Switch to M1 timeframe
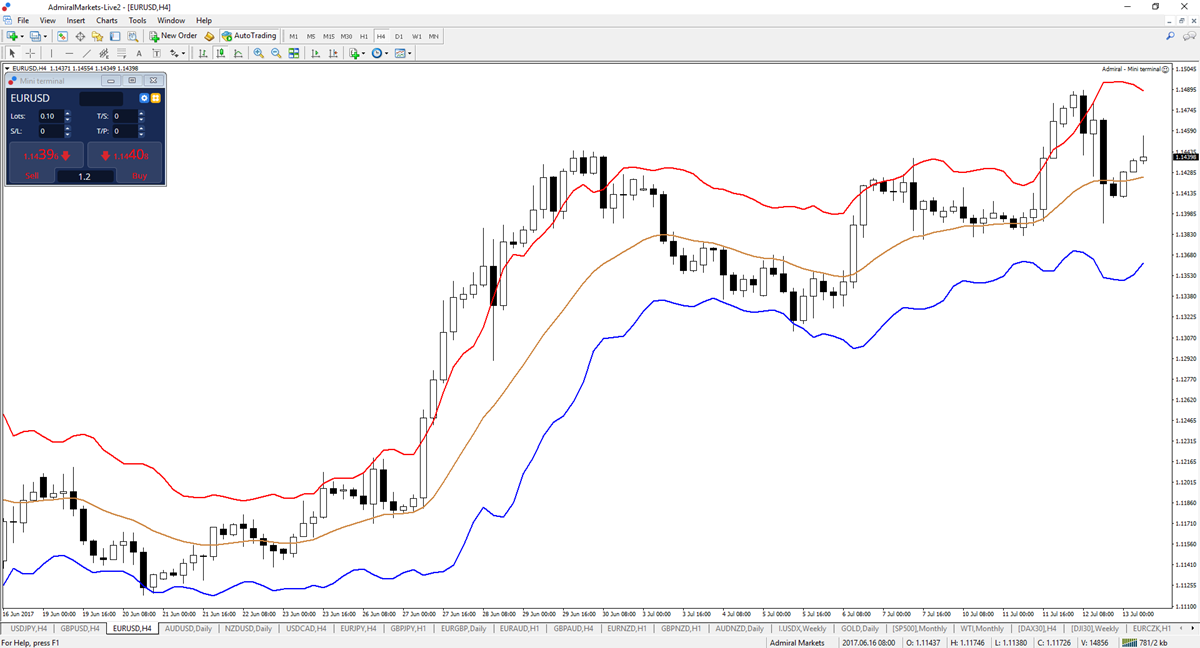 point(293,36)
